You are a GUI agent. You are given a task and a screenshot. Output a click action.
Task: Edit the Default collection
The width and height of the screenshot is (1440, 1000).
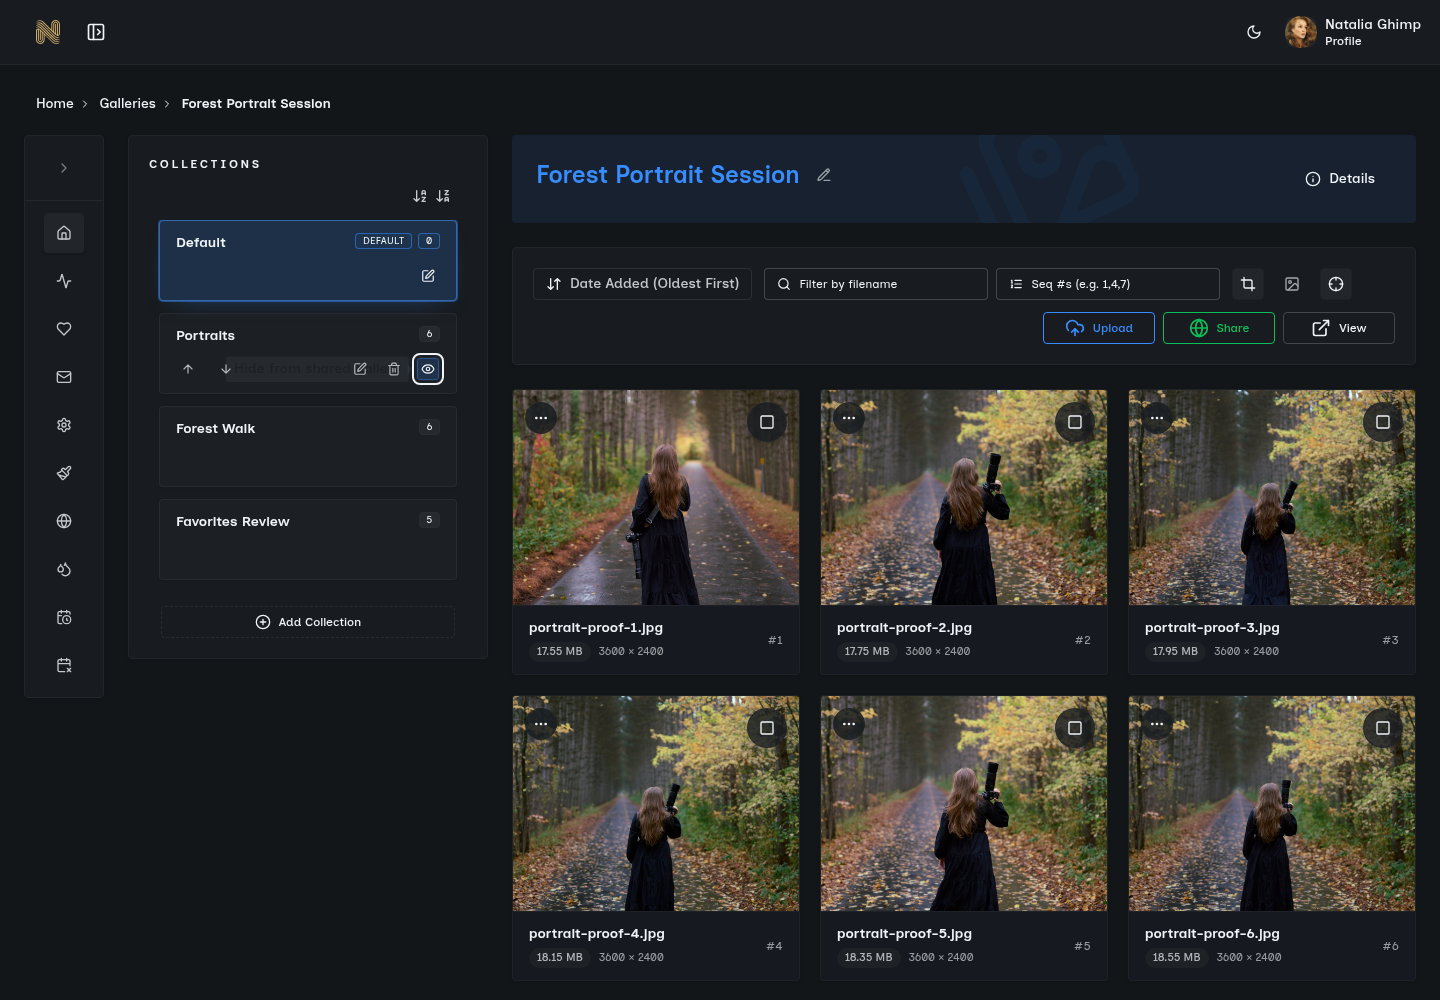[428, 276]
